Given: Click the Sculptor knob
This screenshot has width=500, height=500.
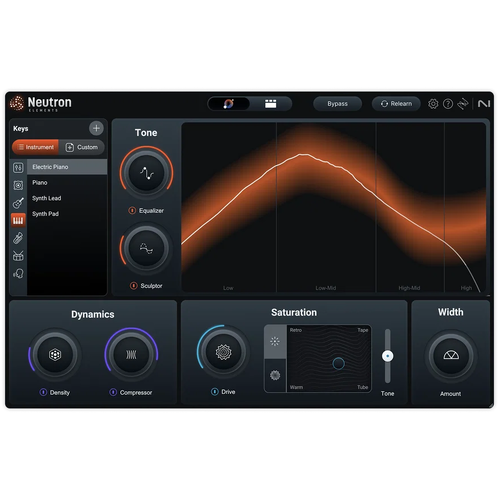Looking at the screenshot, I should point(146,248).
